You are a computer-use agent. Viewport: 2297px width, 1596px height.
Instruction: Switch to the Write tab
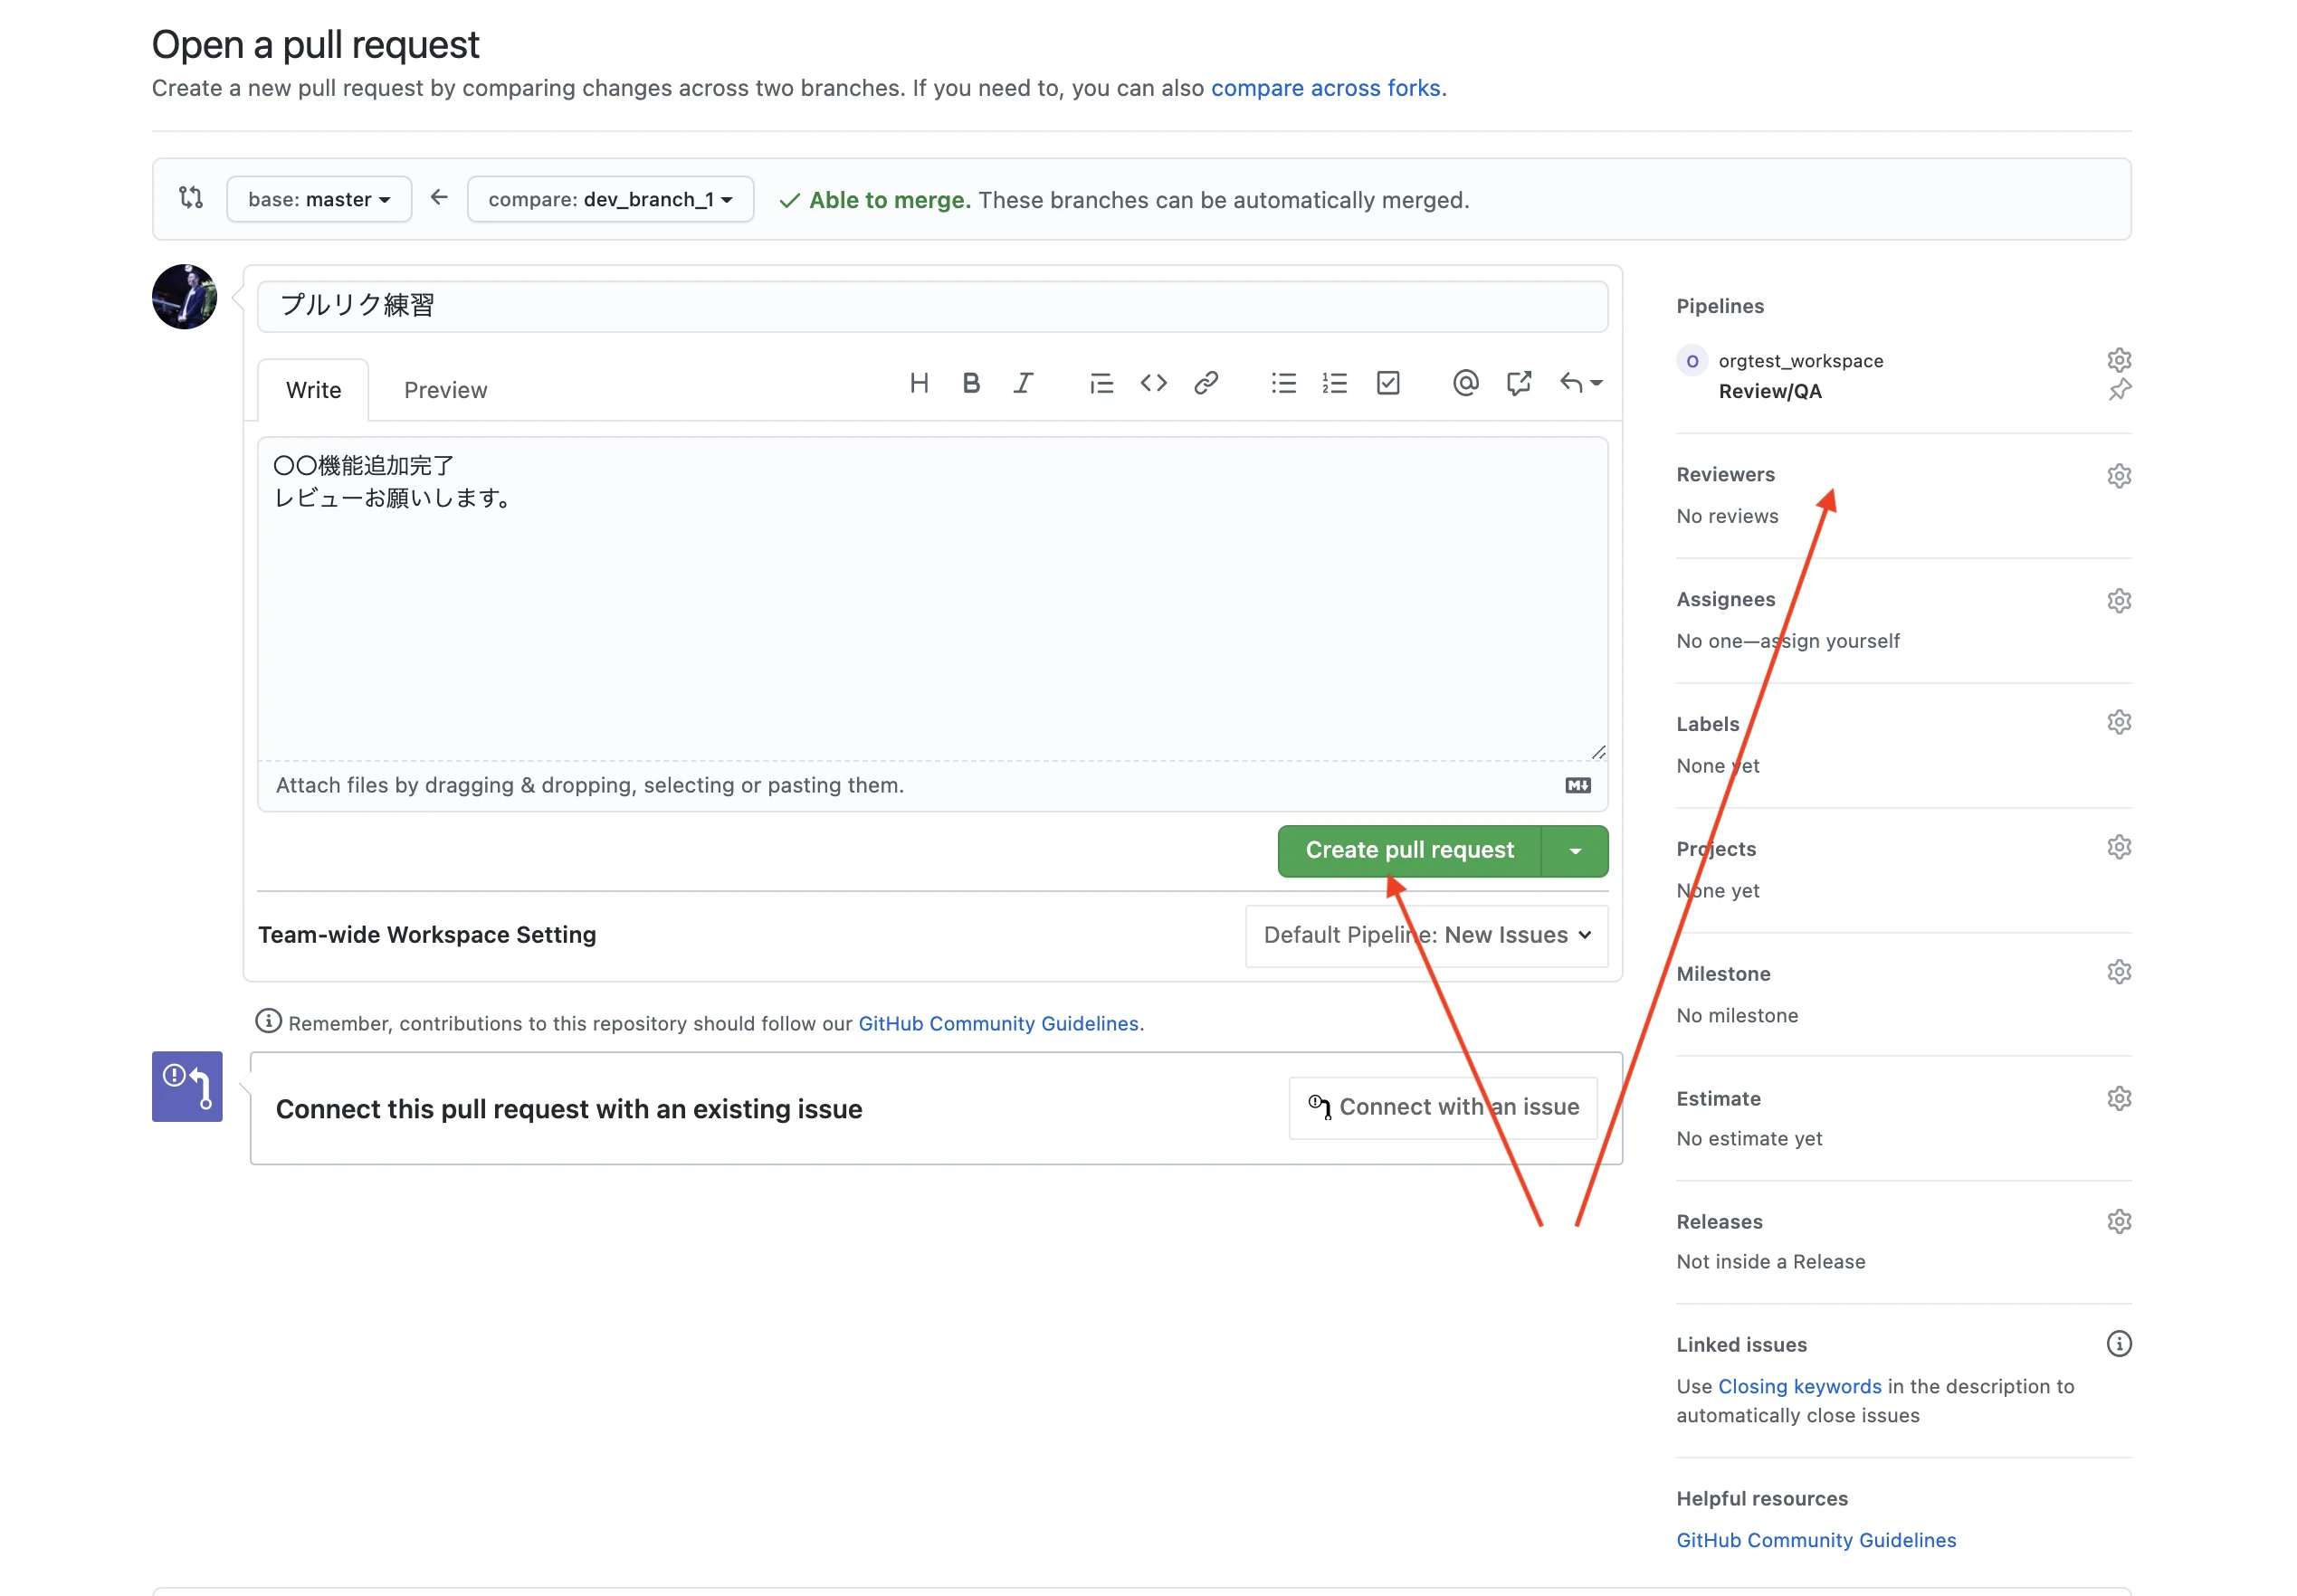coord(313,390)
